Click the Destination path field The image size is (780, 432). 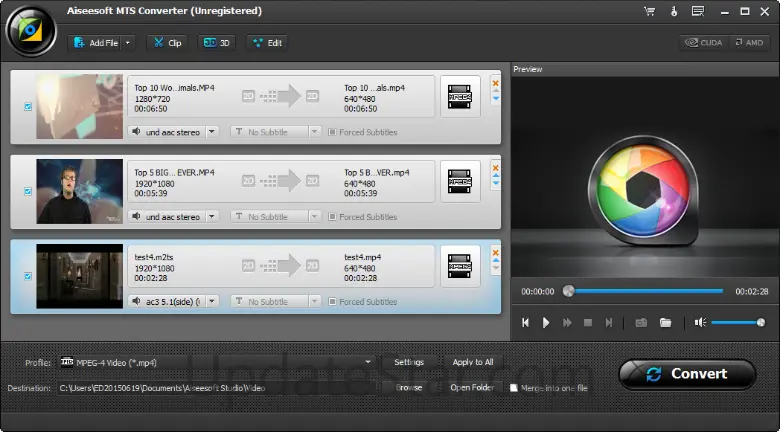216,388
